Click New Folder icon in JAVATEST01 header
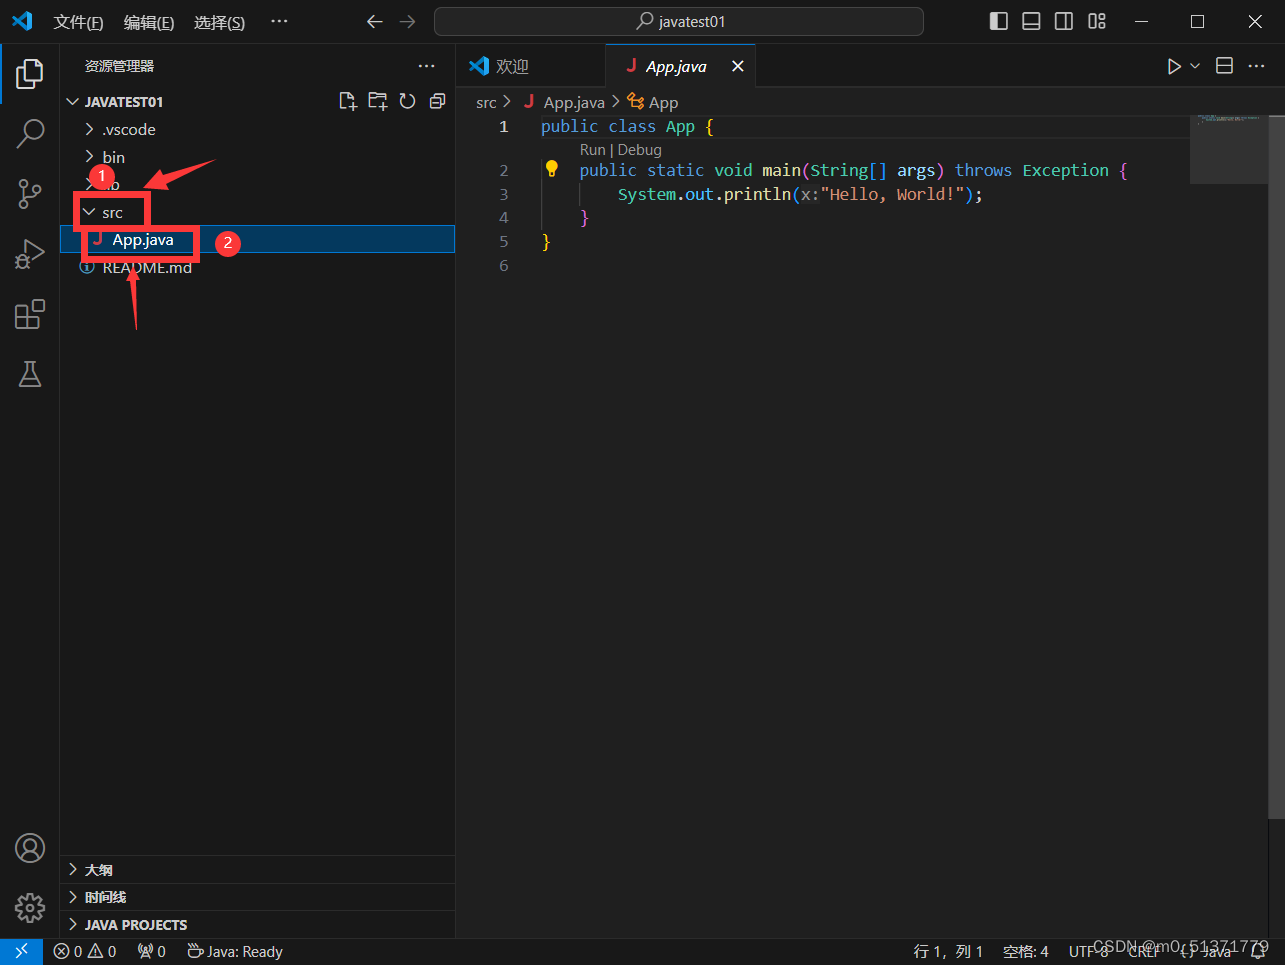This screenshot has width=1285, height=965. click(377, 101)
